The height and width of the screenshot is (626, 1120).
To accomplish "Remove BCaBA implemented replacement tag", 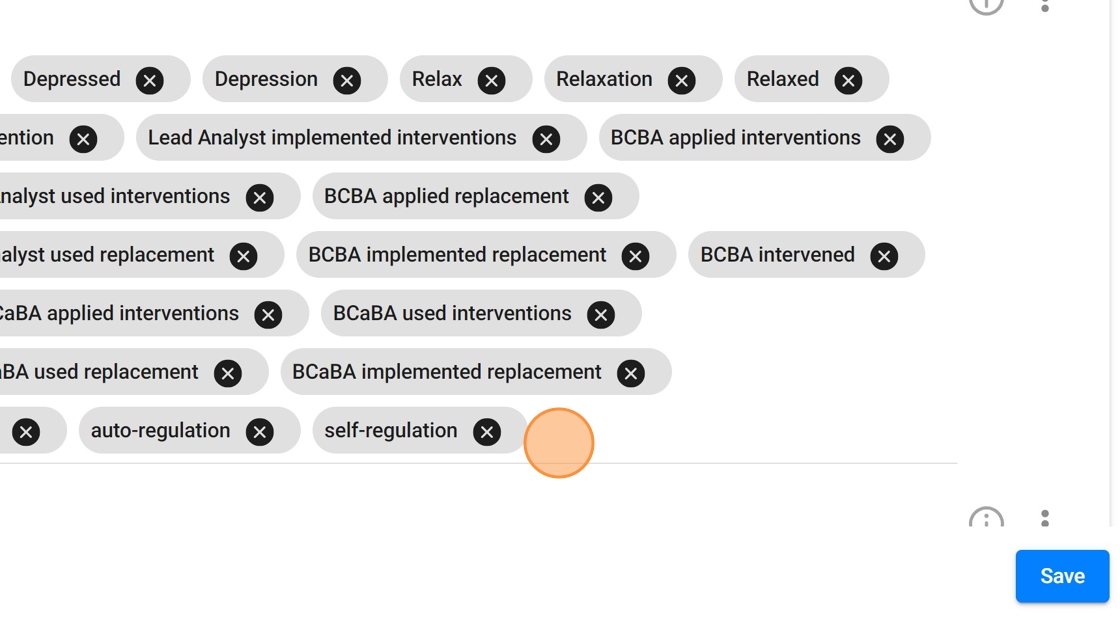I will 631,373.
